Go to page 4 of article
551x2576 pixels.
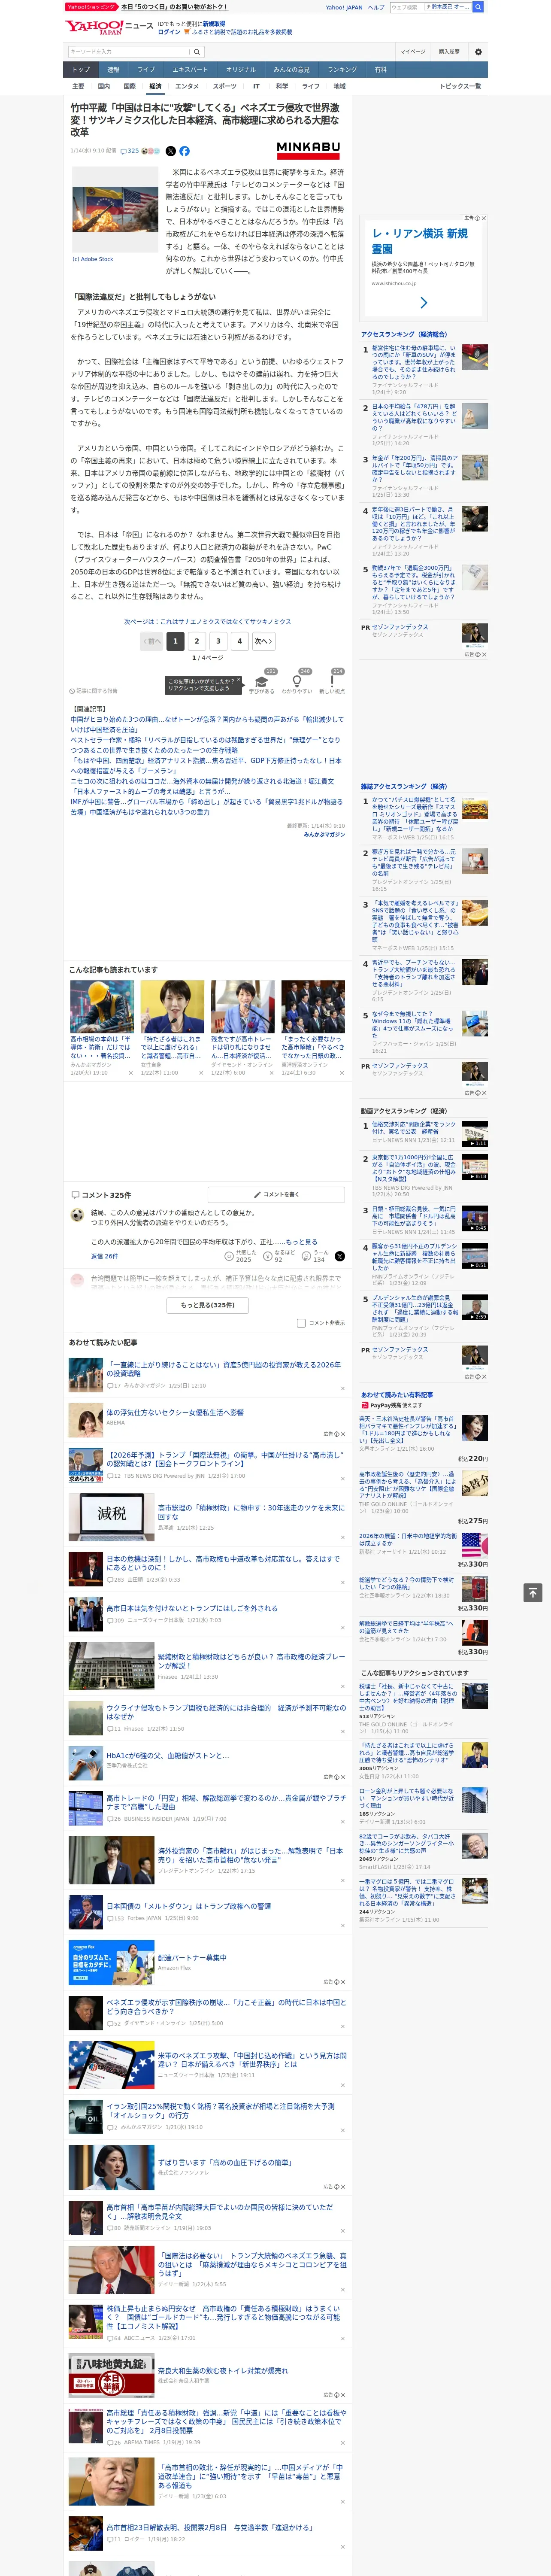coord(239,641)
